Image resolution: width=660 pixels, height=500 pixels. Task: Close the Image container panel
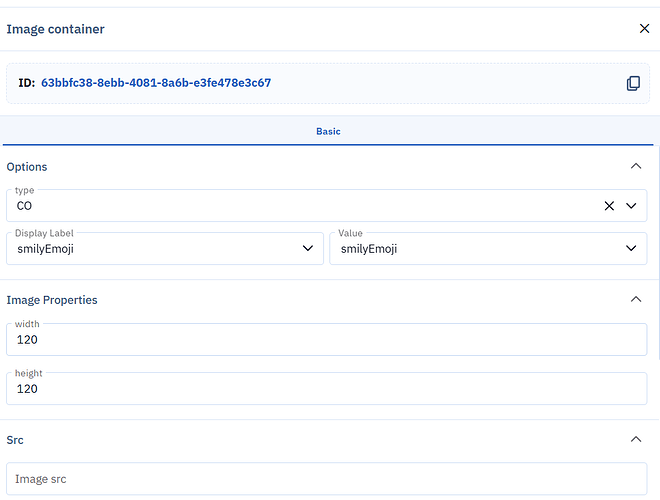coord(644,29)
